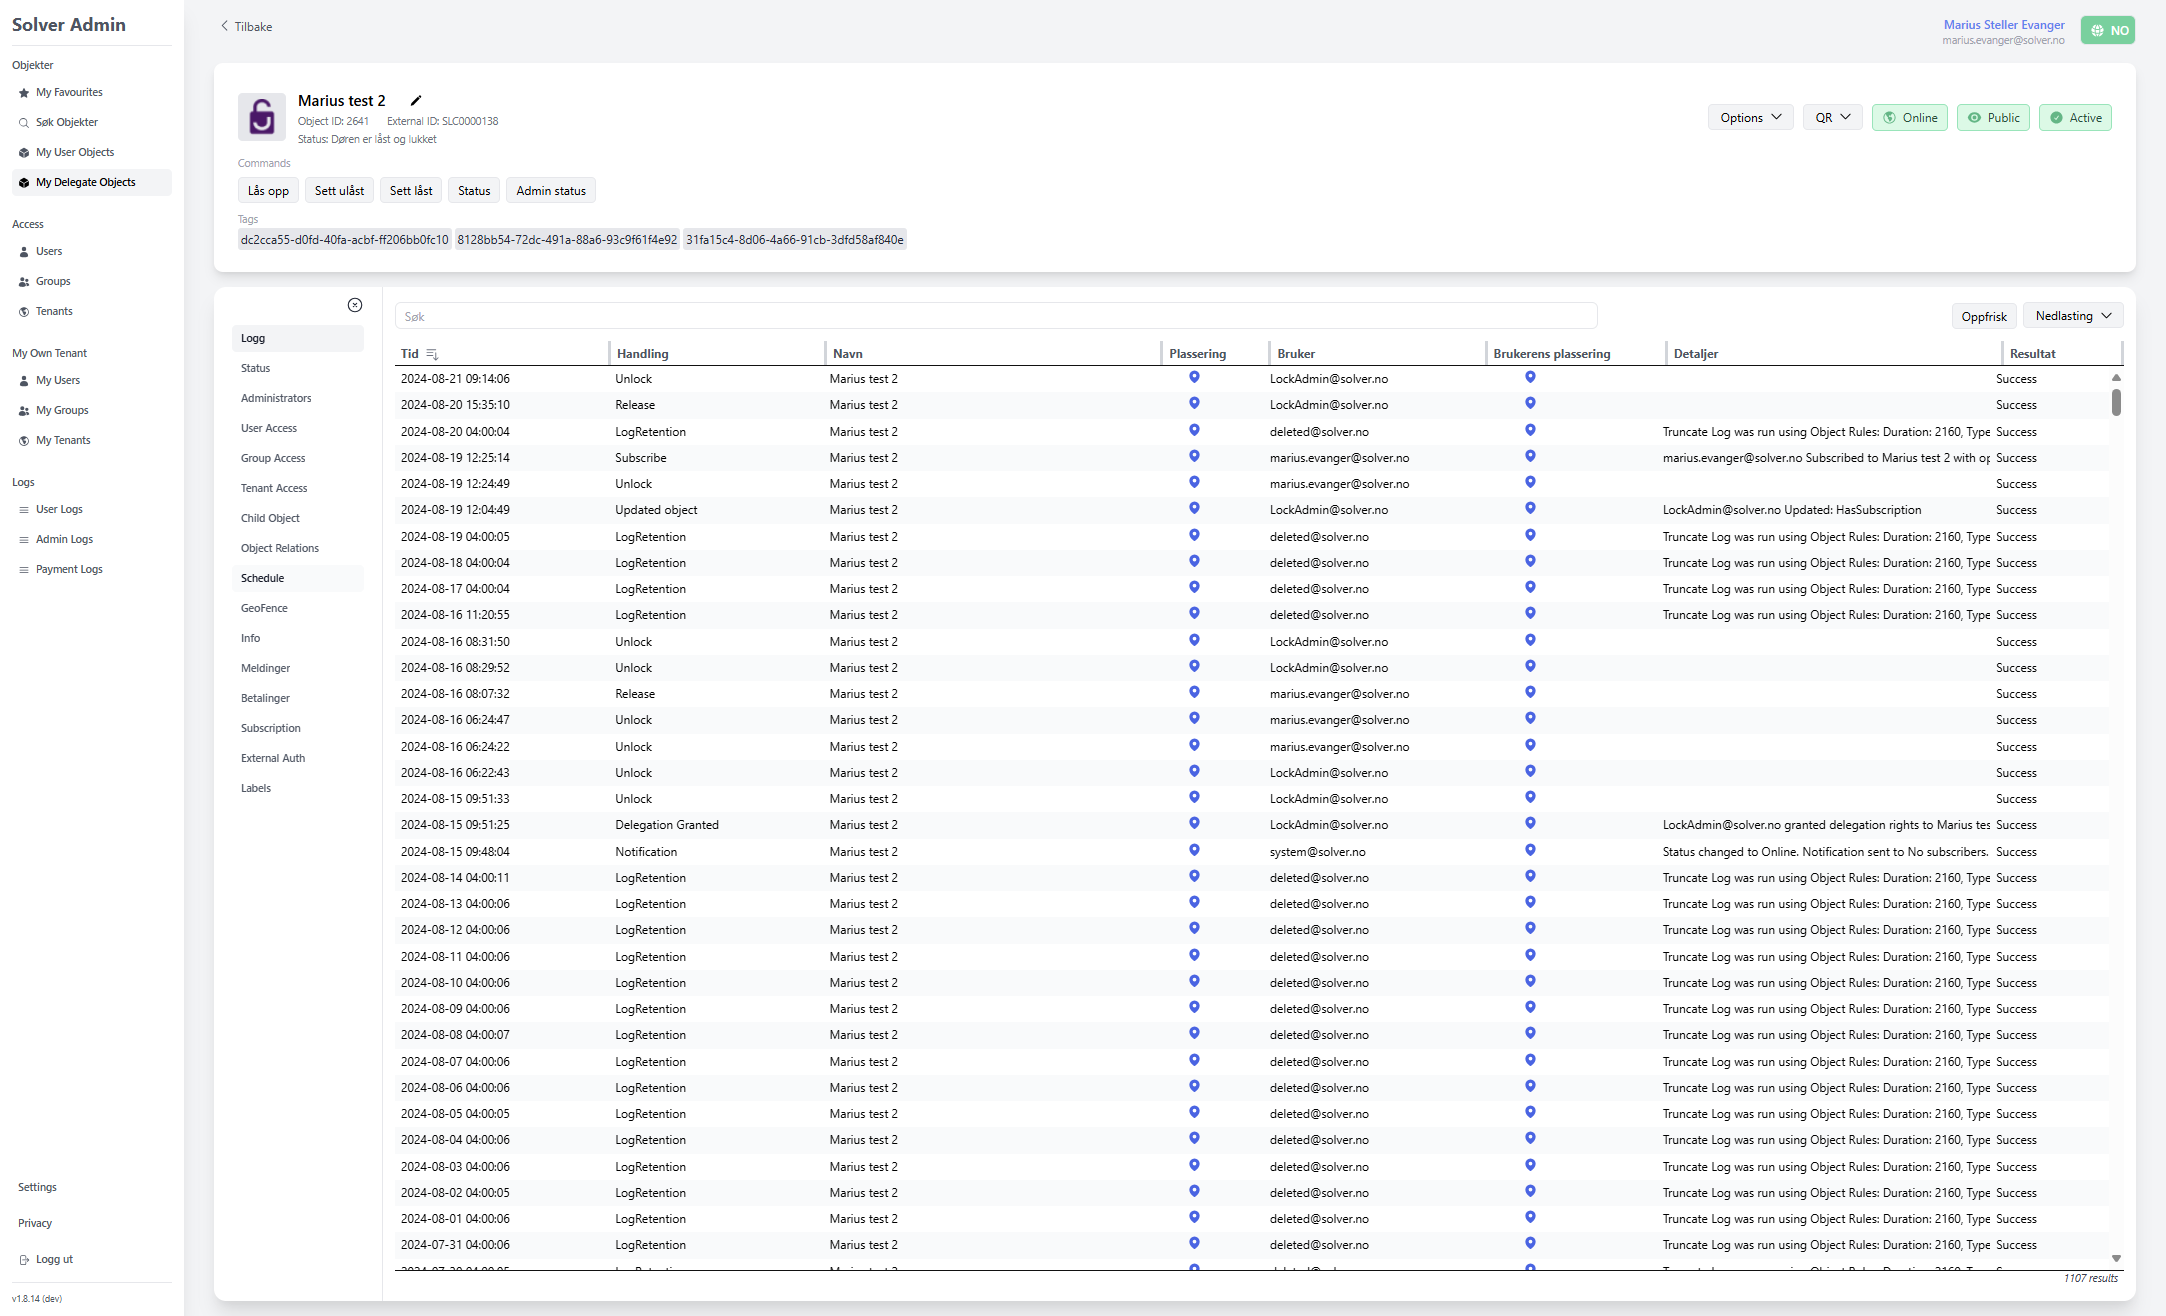Click the back chevron next to Tilbake
The width and height of the screenshot is (2166, 1316).
coord(224,26)
